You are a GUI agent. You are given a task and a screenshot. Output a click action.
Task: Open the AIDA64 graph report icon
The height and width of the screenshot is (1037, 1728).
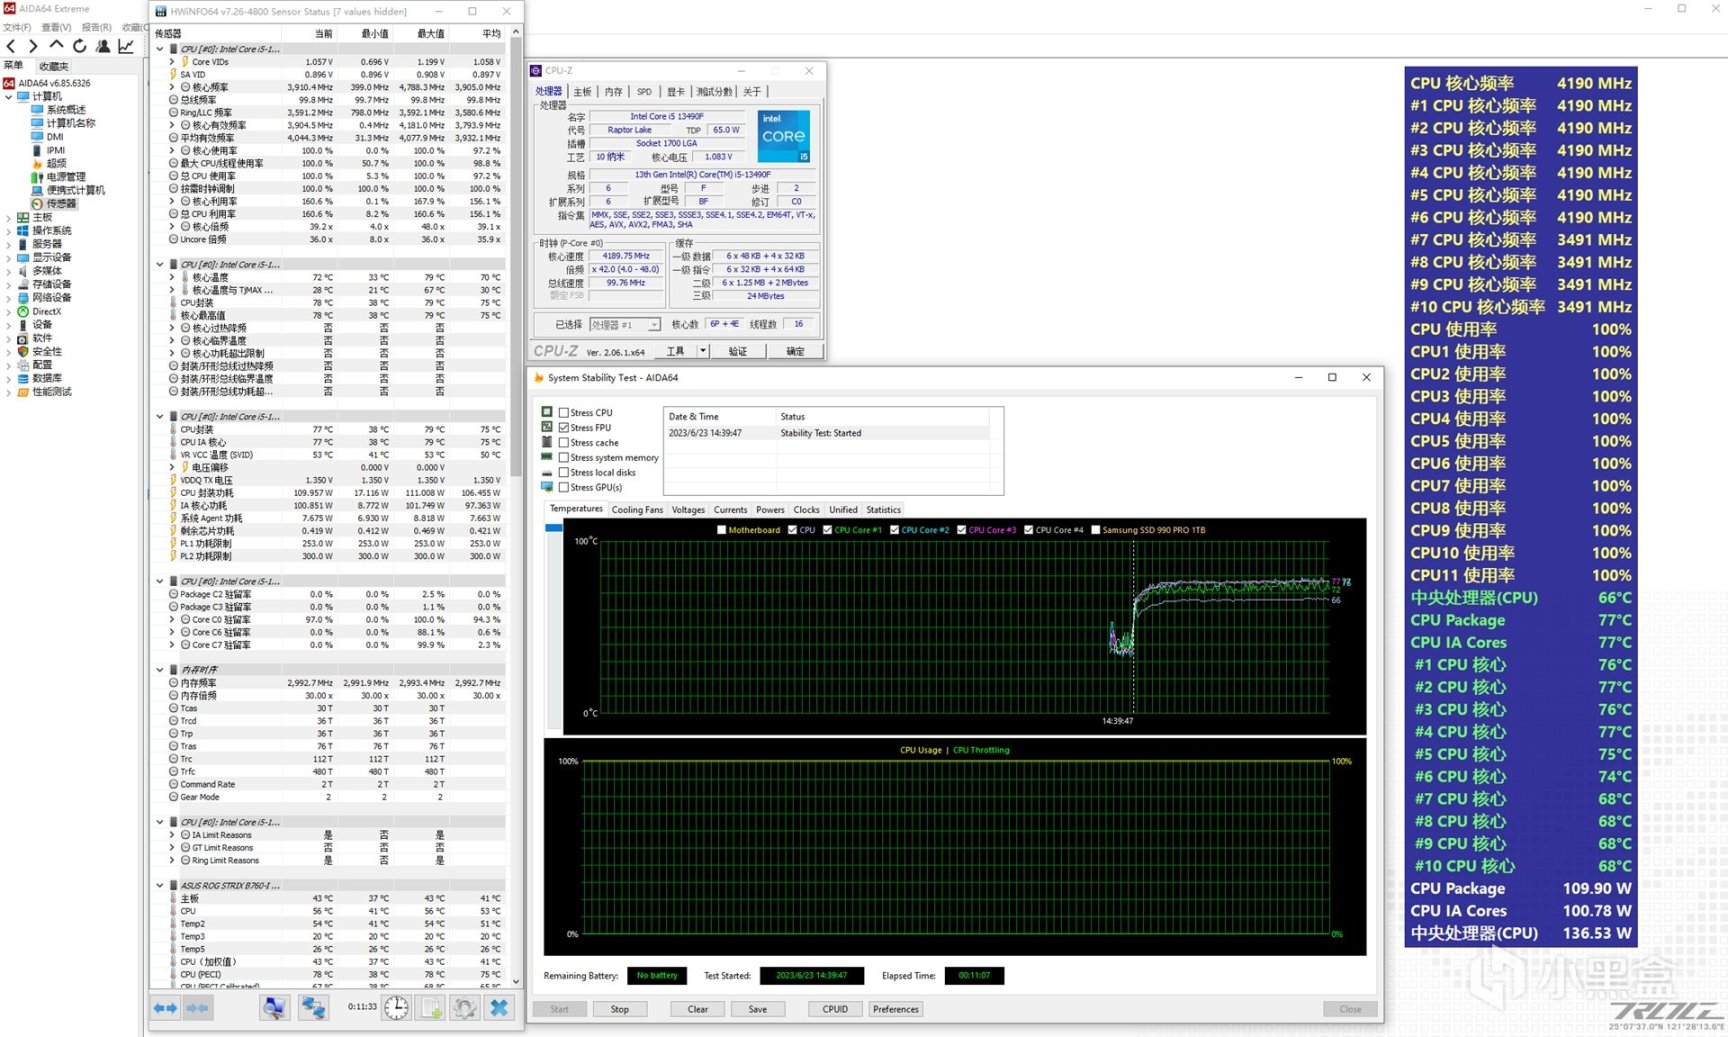point(126,46)
